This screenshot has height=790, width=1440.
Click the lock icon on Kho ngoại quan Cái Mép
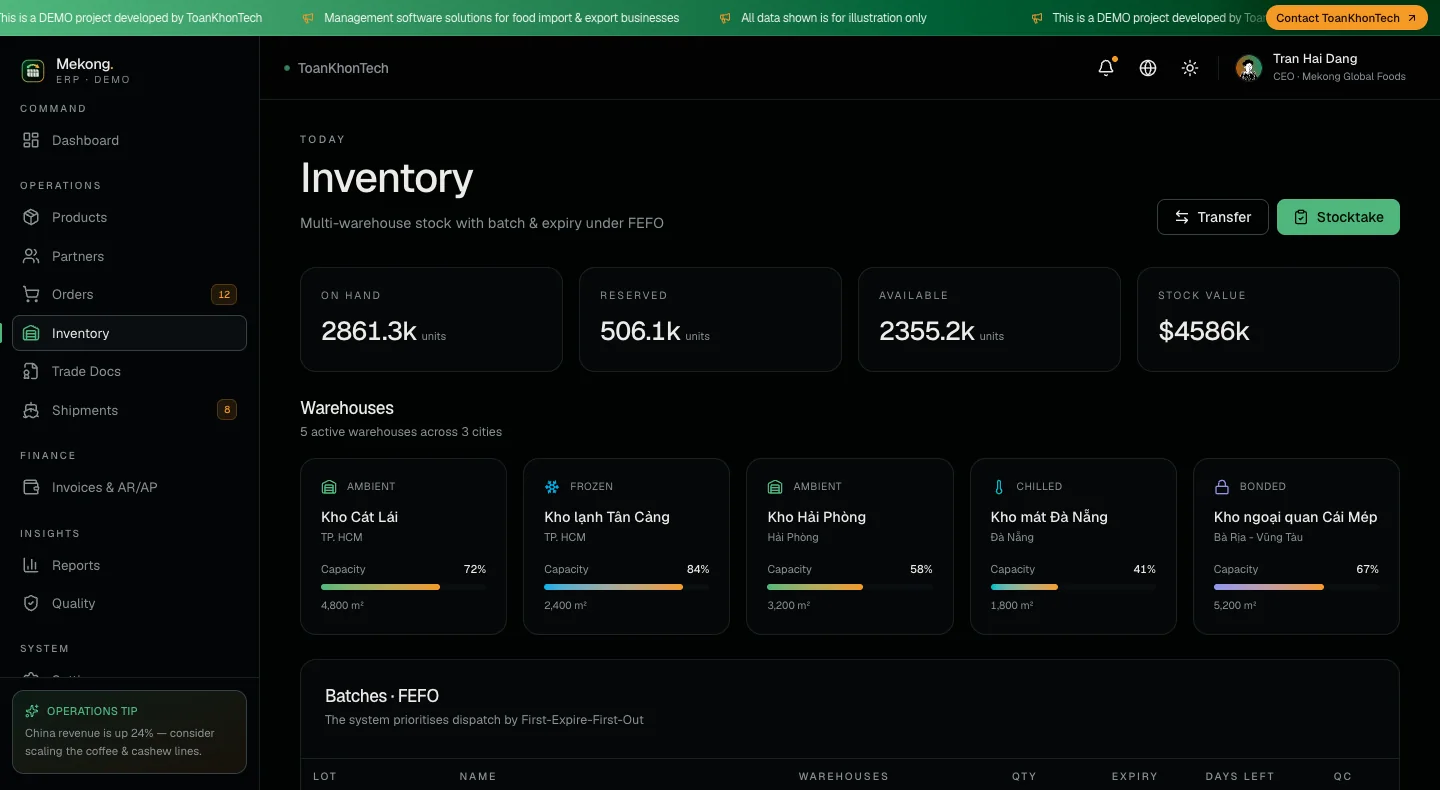click(x=1221, y=487)
